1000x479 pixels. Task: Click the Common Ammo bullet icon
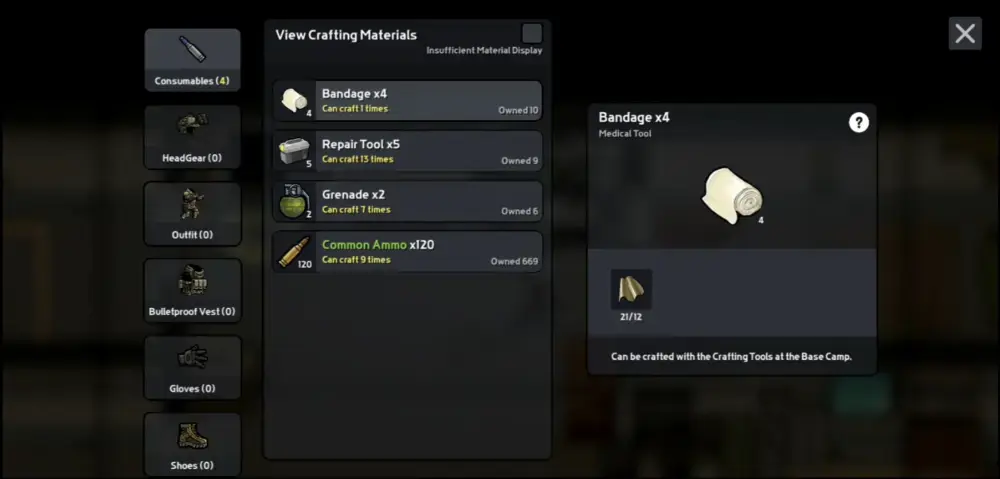click(x=294, y=251)
